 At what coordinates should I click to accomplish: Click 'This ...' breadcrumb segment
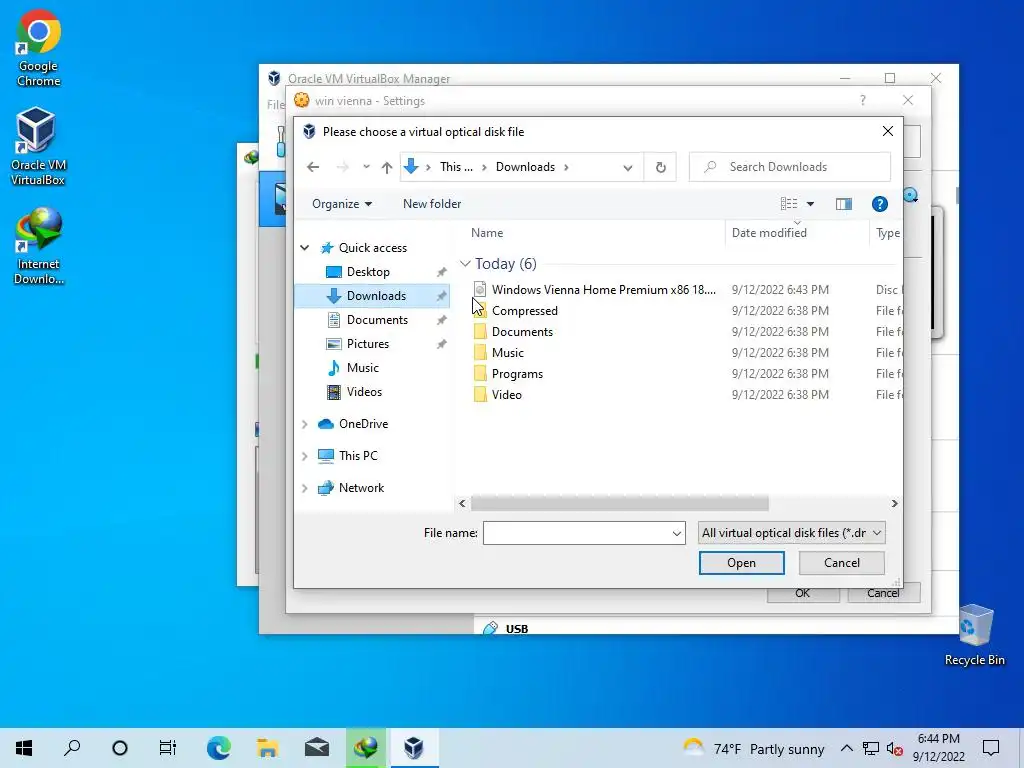tap(456, 167)
